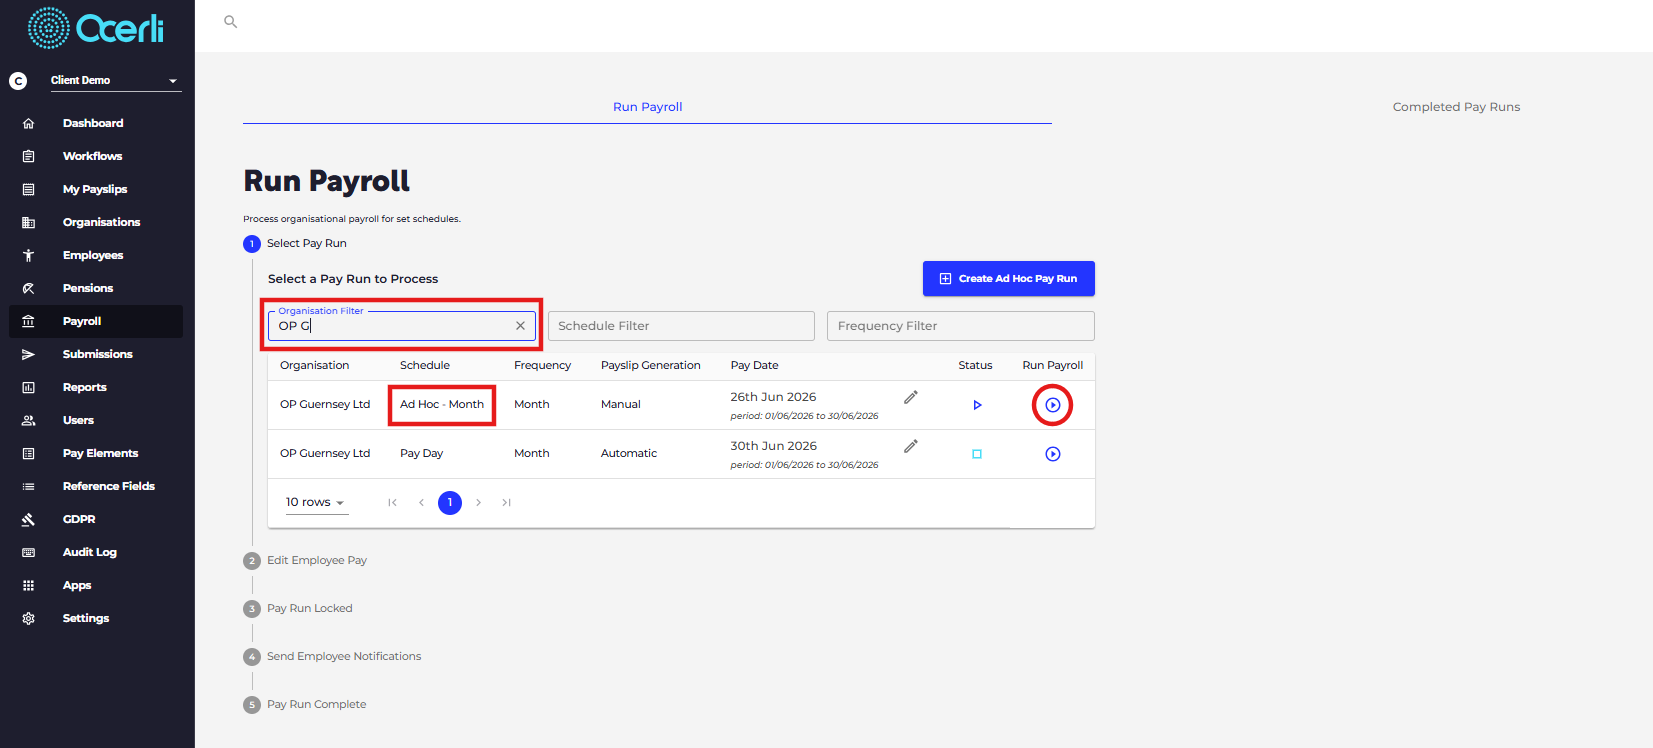Open the Frequency Filter field
The height and width of the screenshot is (748, 1653).
960,326
